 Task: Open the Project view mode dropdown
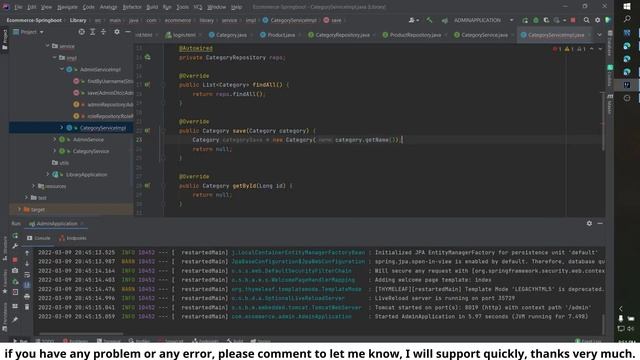29,32
